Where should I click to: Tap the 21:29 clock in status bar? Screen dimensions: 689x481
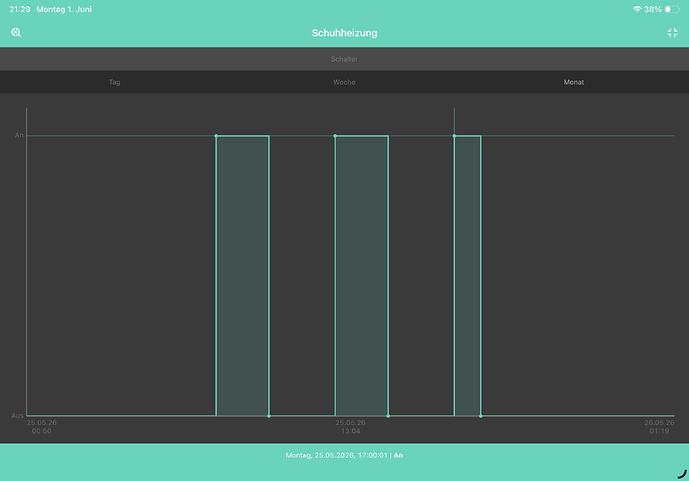[20, 9]
